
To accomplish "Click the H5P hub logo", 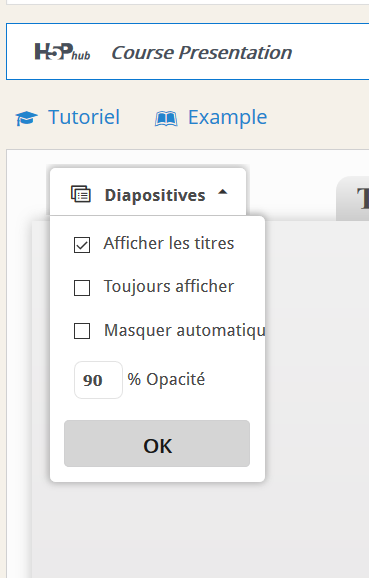I will click(x=62, y=52).
